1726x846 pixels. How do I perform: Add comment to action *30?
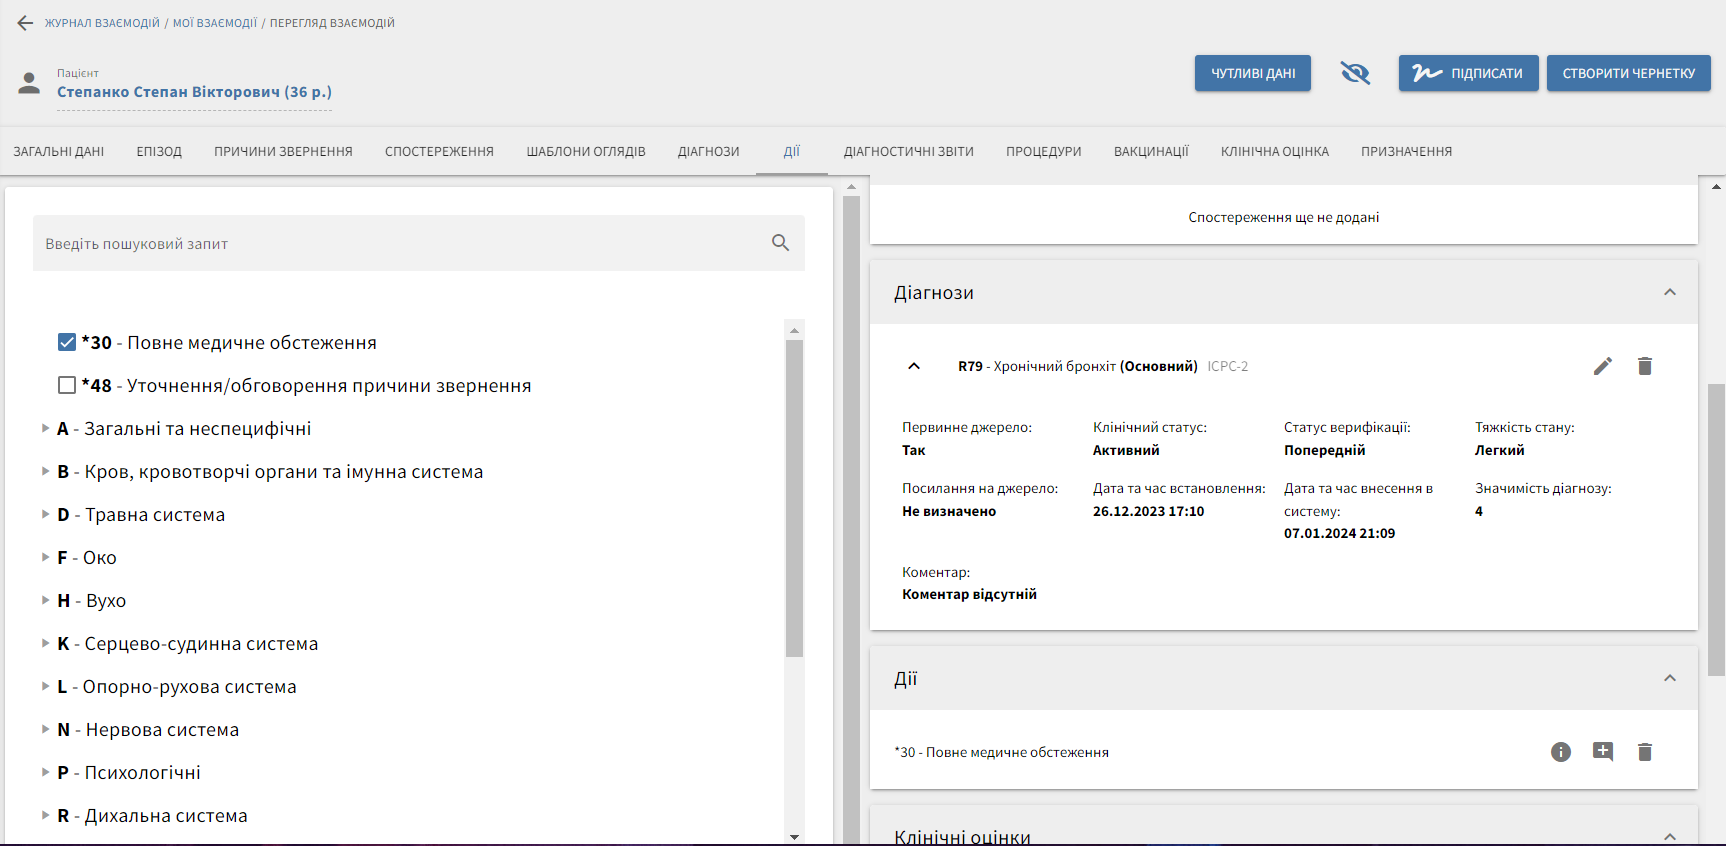[1602, 752]
